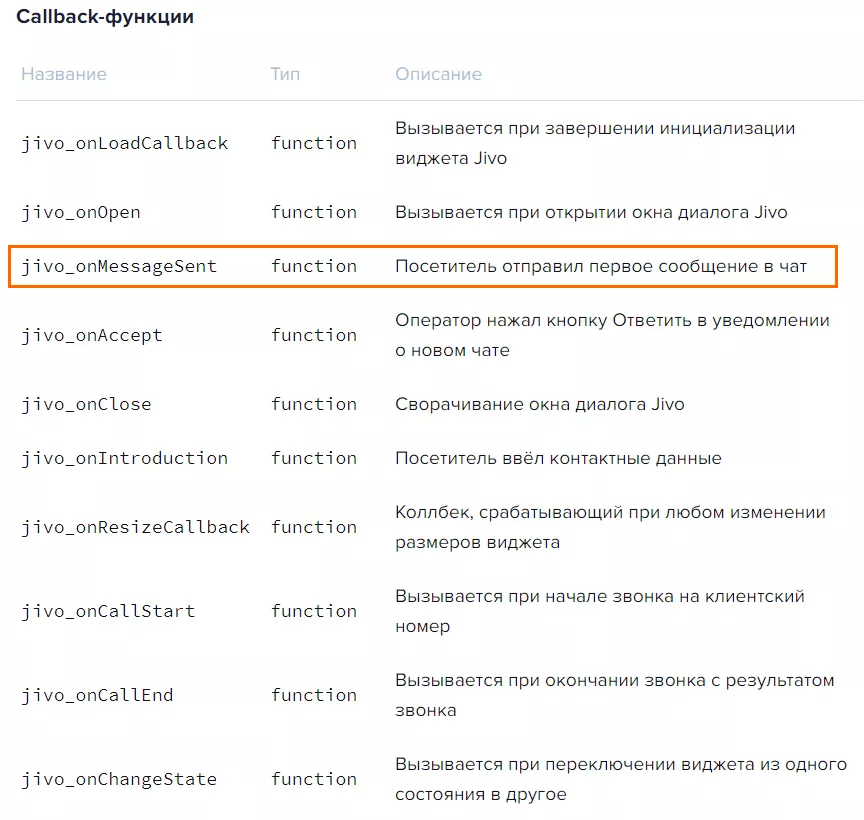Select the jivo_onOpen table entry
This screenshot has height=820, width=864.
(x=81, y=213)
